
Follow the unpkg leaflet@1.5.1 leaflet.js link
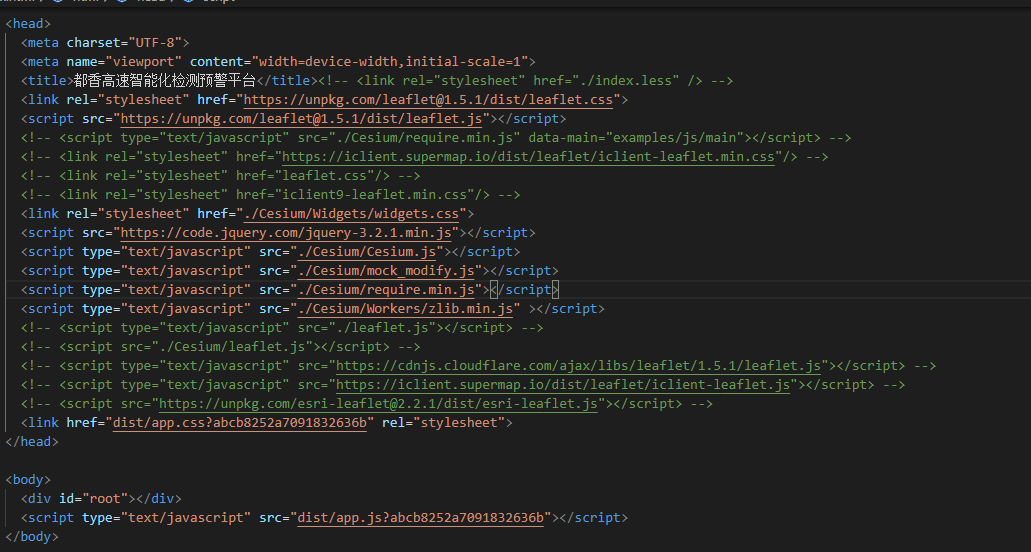point(302,119)
